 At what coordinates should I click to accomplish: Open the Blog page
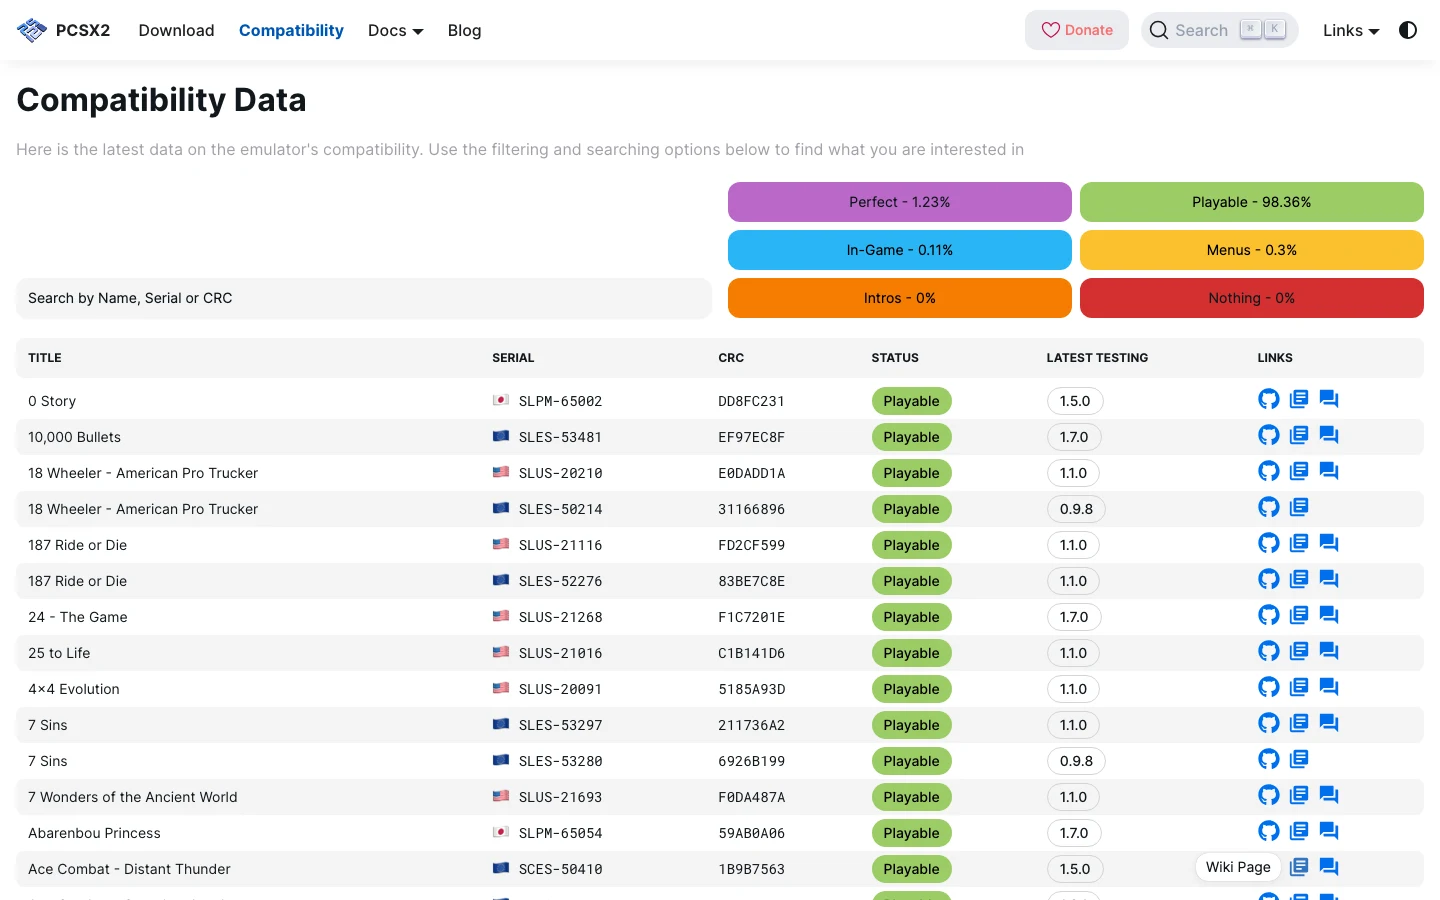coord(464,30)
